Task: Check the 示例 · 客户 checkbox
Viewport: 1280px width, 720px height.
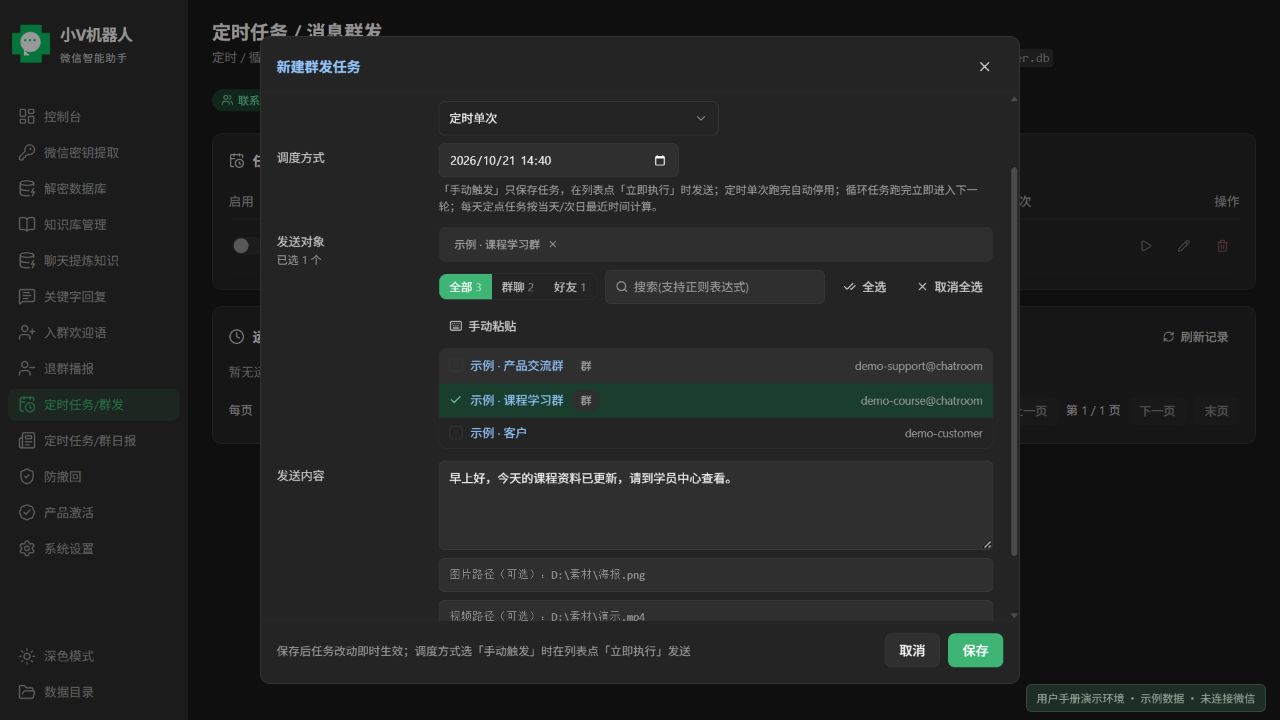Action: pyautogui.click(x=456, y=433)
